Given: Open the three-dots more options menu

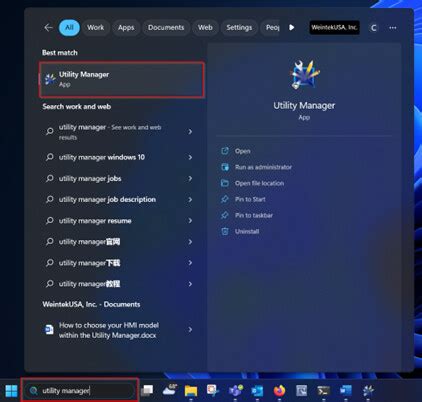Looking at the screenshot, I should pyautogui.click(x=393, y=28).
